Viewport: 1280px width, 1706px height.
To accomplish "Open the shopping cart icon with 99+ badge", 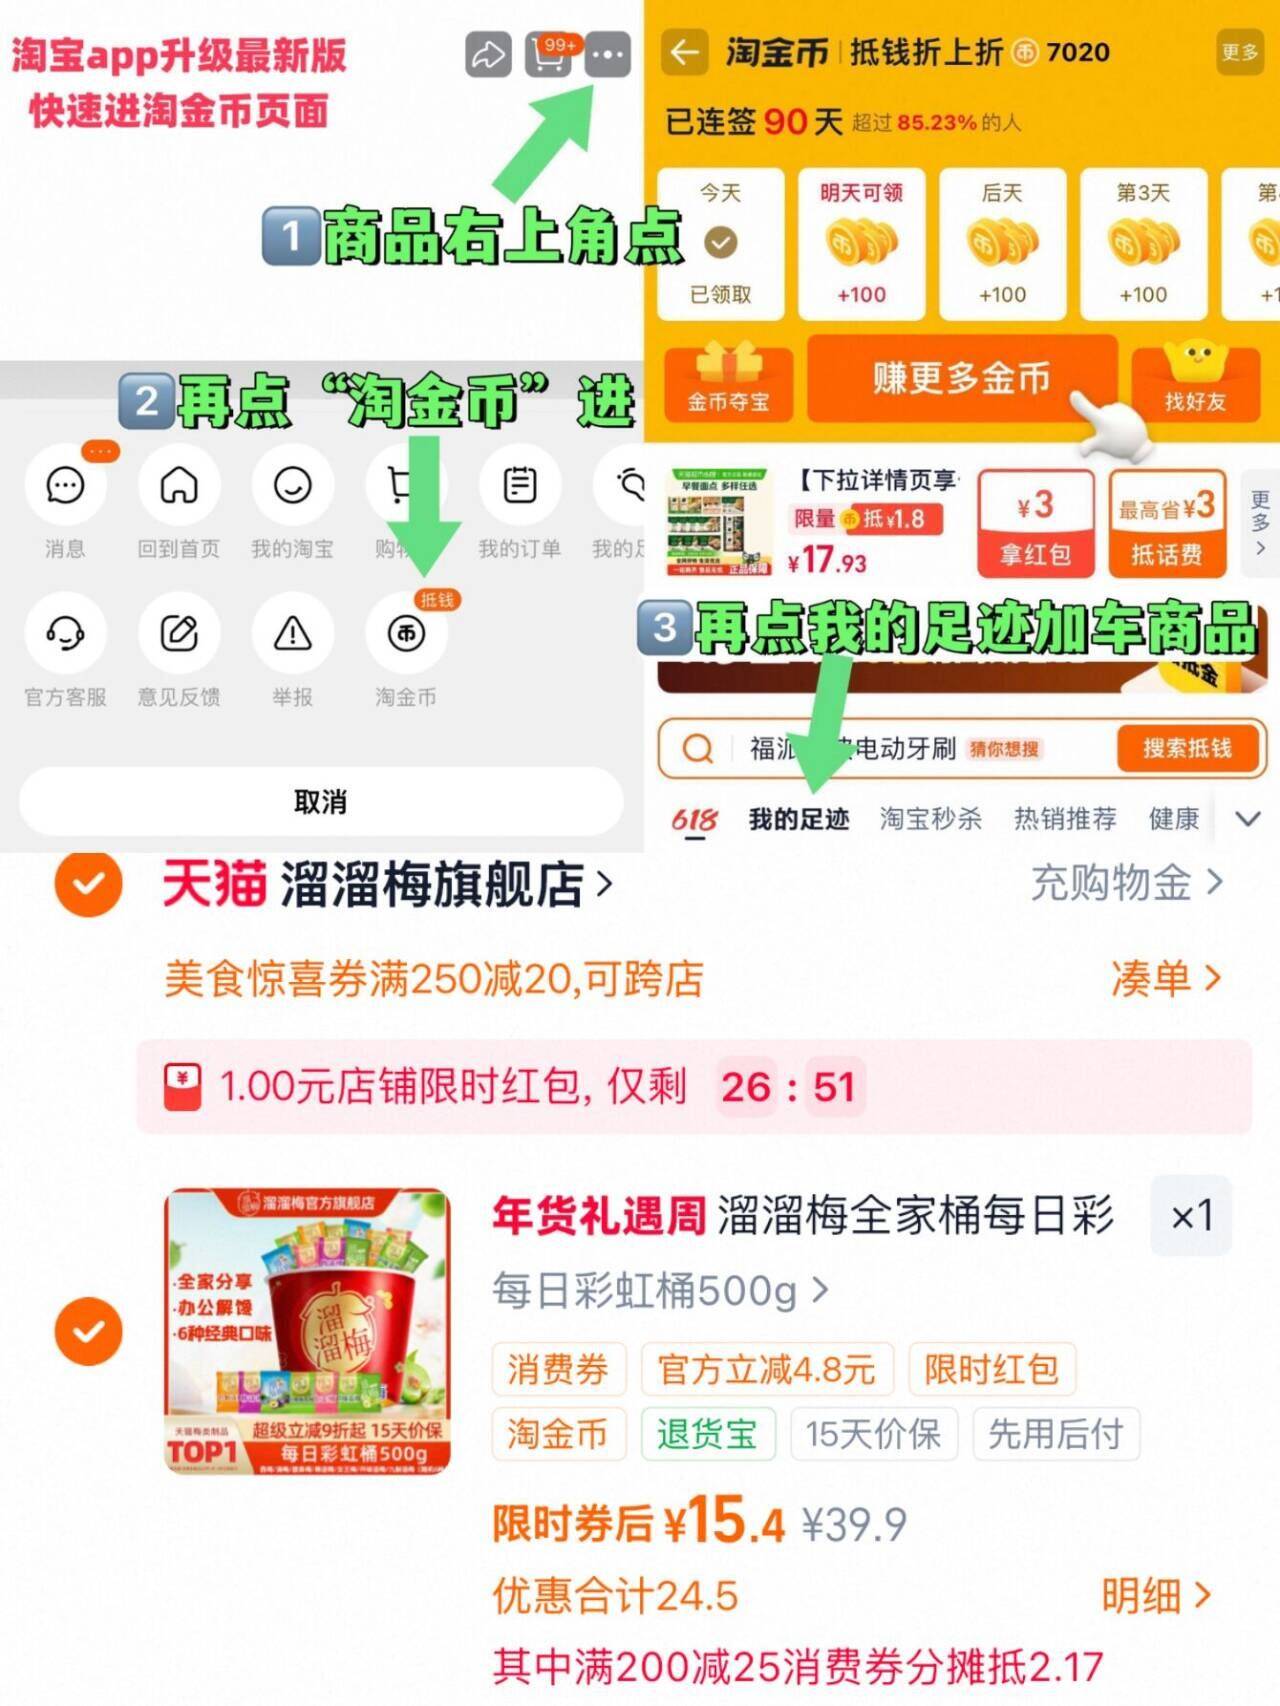I will point(548,55).
